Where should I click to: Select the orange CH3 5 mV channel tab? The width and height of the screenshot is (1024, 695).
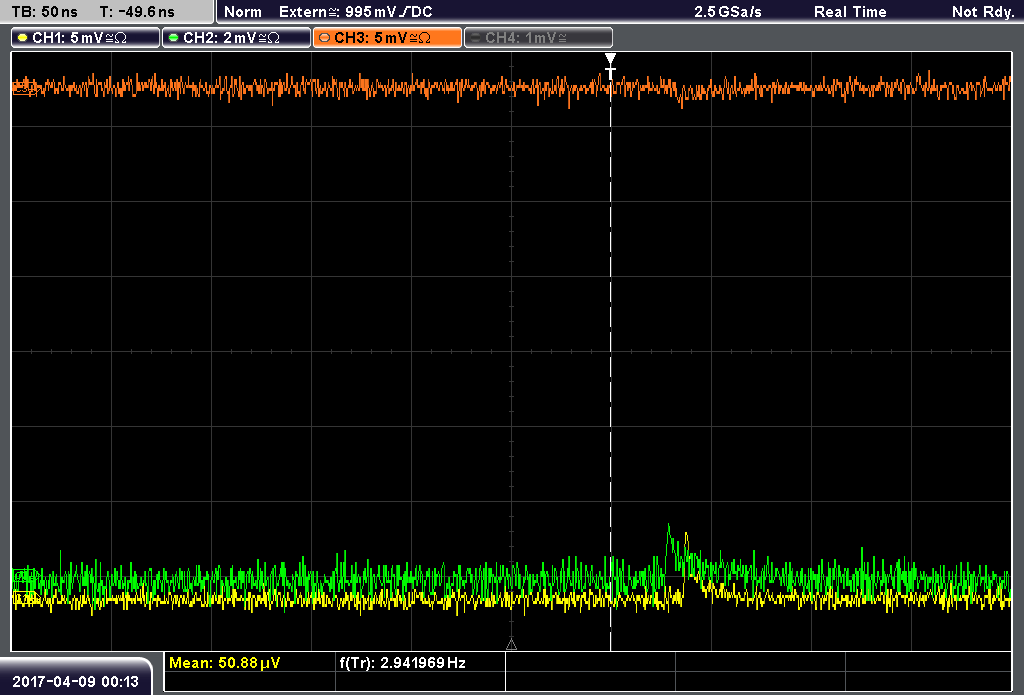point(387,38)
